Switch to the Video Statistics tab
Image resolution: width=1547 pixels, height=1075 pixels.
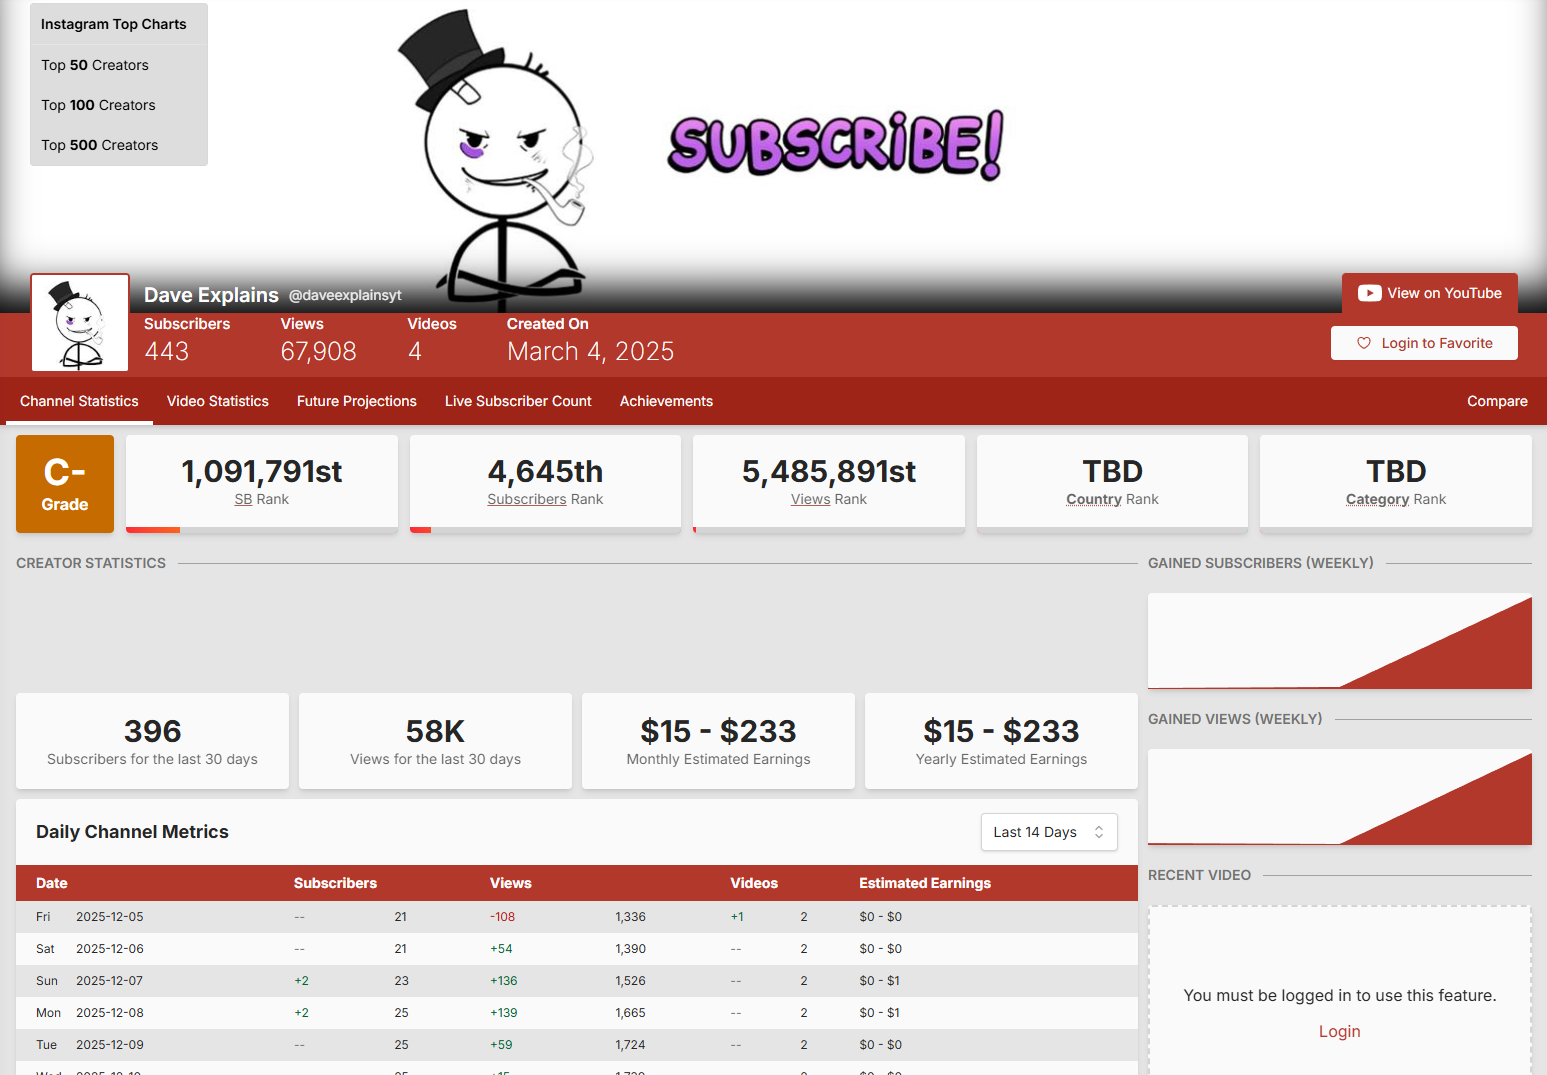tap(217, 401)
